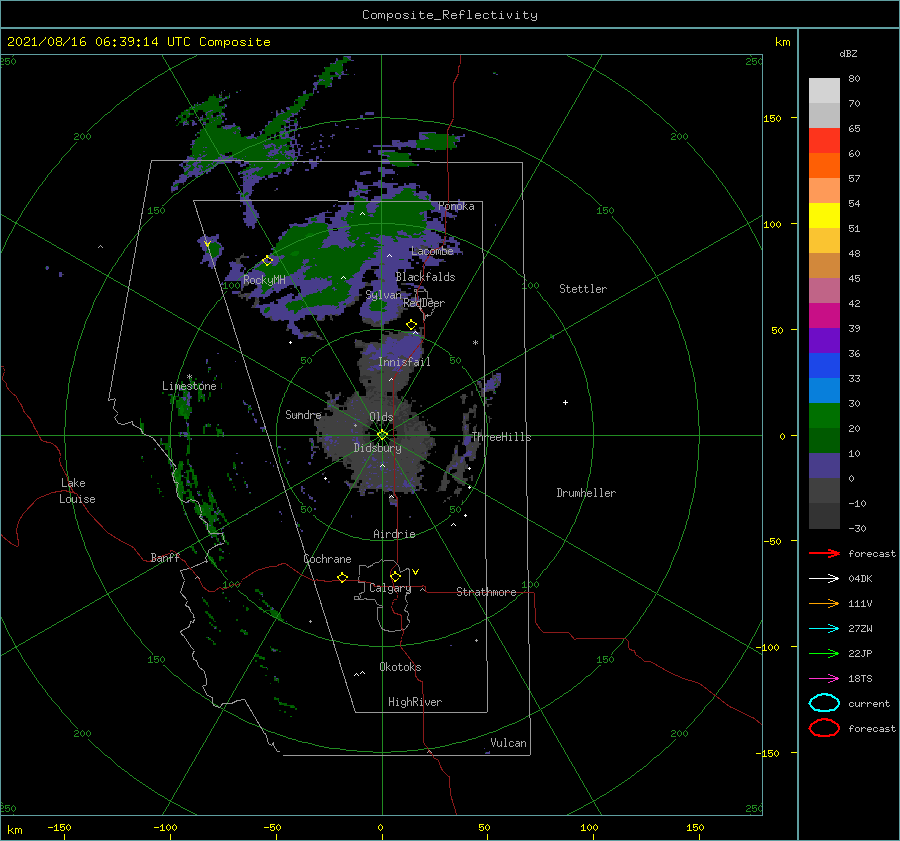The width and height of the screenshot is (900, 841).
Task: Select the 45 dBZ pink color swatch
Action: click(x=824, y=290)
